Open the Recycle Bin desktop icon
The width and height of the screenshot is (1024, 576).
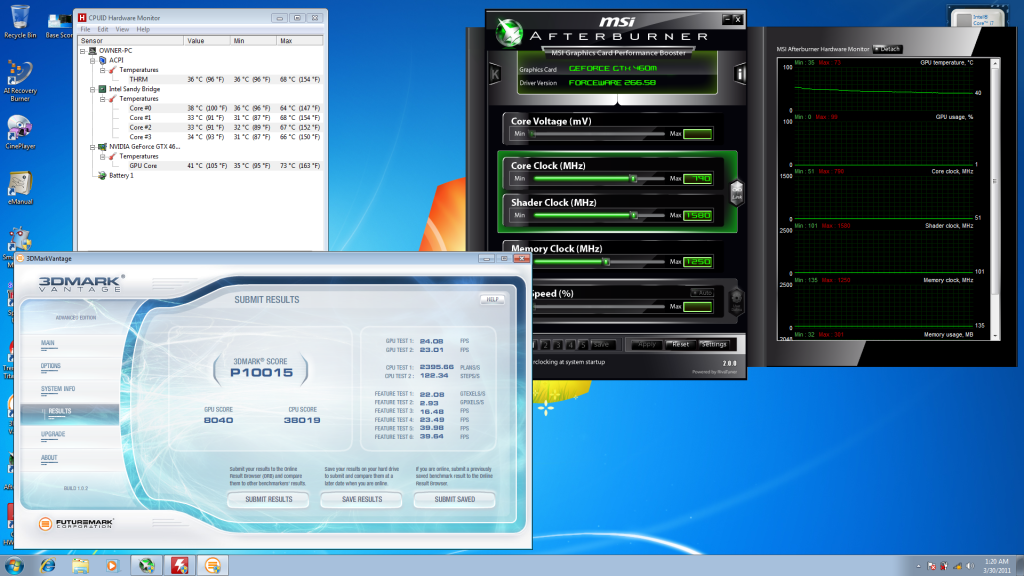point(20,21)
